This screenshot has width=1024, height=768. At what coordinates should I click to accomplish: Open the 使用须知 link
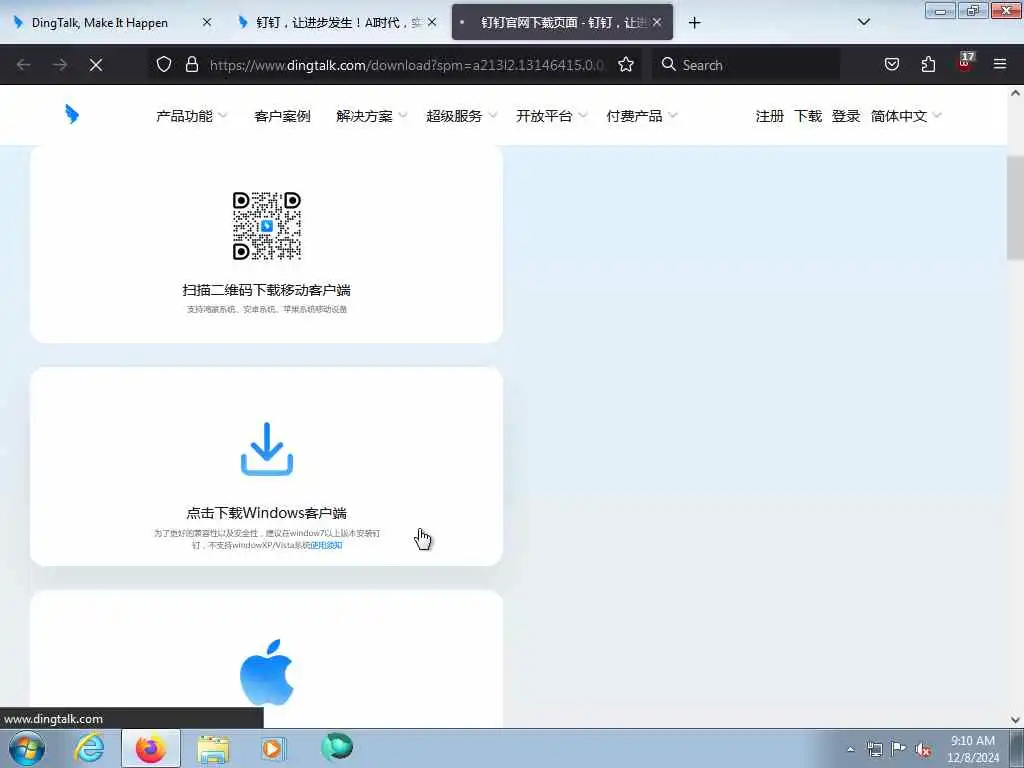pos(327,545)
